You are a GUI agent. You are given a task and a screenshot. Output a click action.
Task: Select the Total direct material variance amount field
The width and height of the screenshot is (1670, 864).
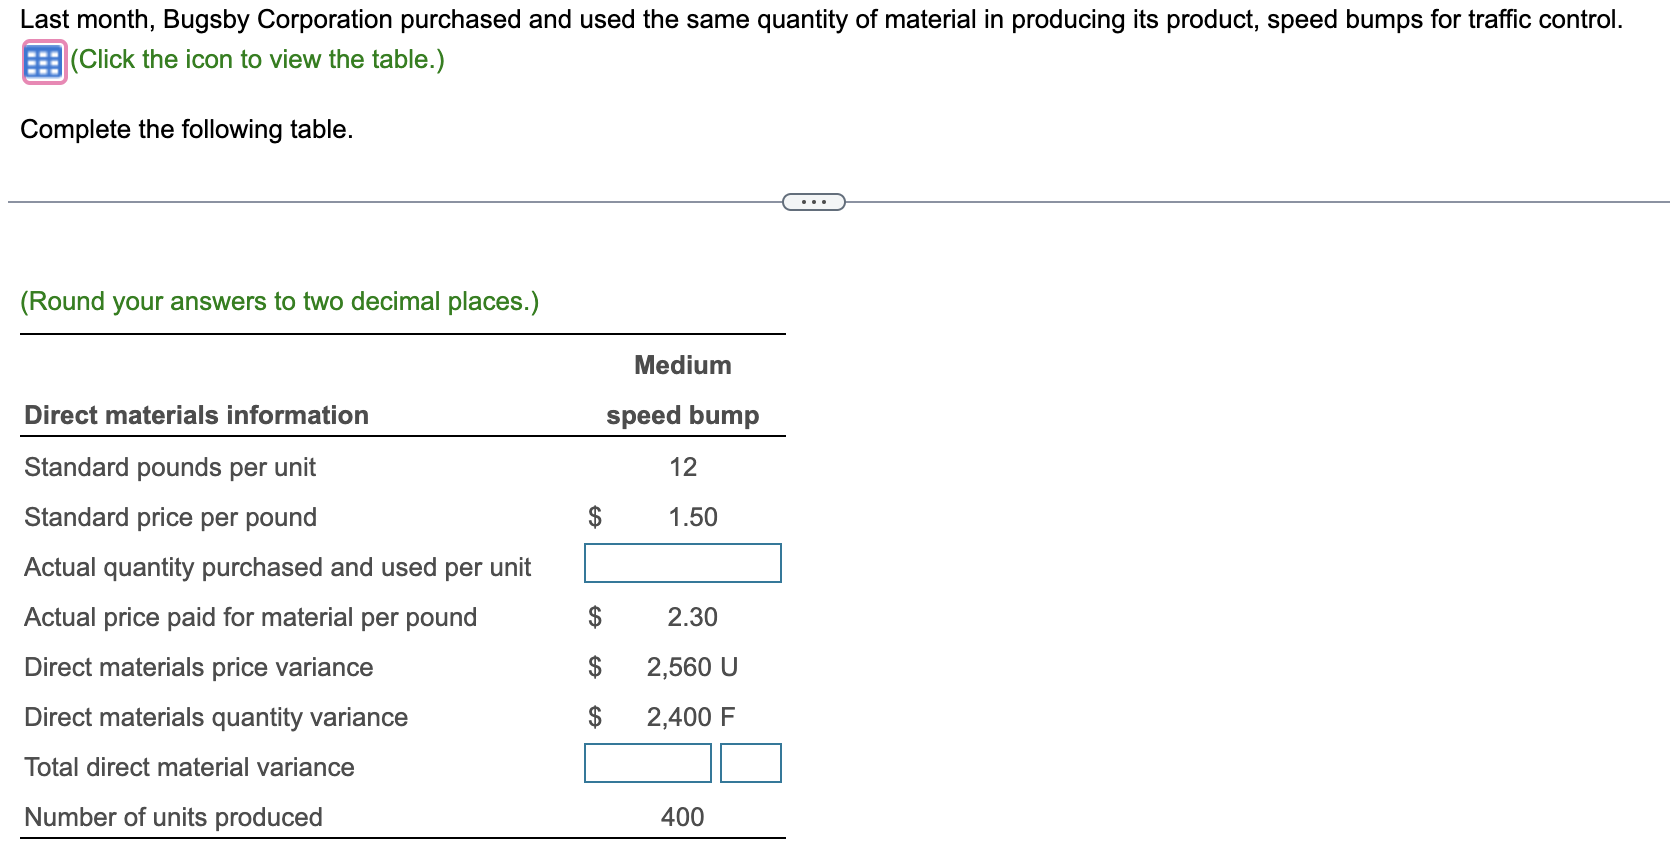[647, 763]
